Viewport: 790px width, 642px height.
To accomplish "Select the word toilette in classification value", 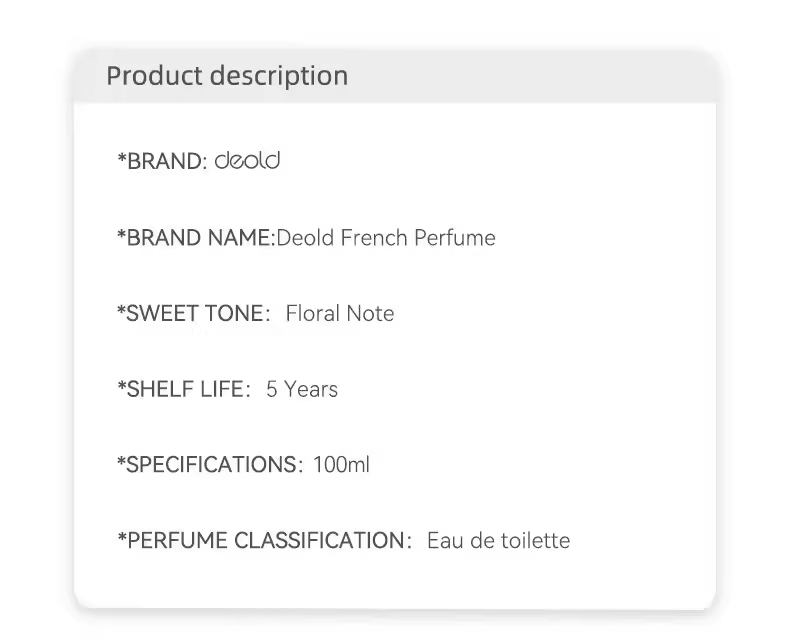I will click(534, 541).
